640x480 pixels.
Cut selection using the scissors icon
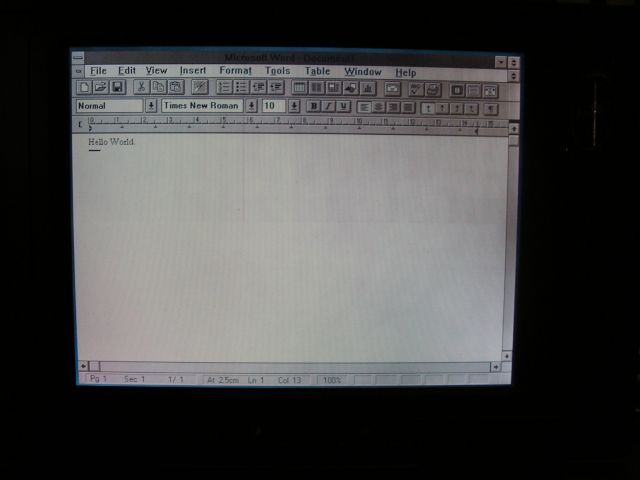(141, 87)
